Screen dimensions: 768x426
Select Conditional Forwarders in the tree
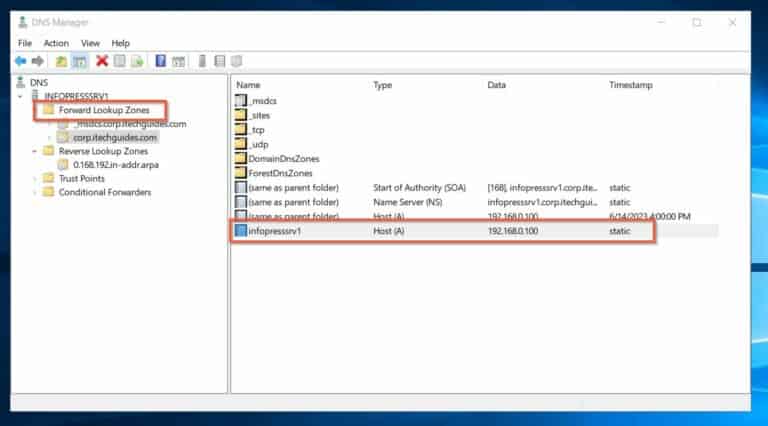[105, 192]
